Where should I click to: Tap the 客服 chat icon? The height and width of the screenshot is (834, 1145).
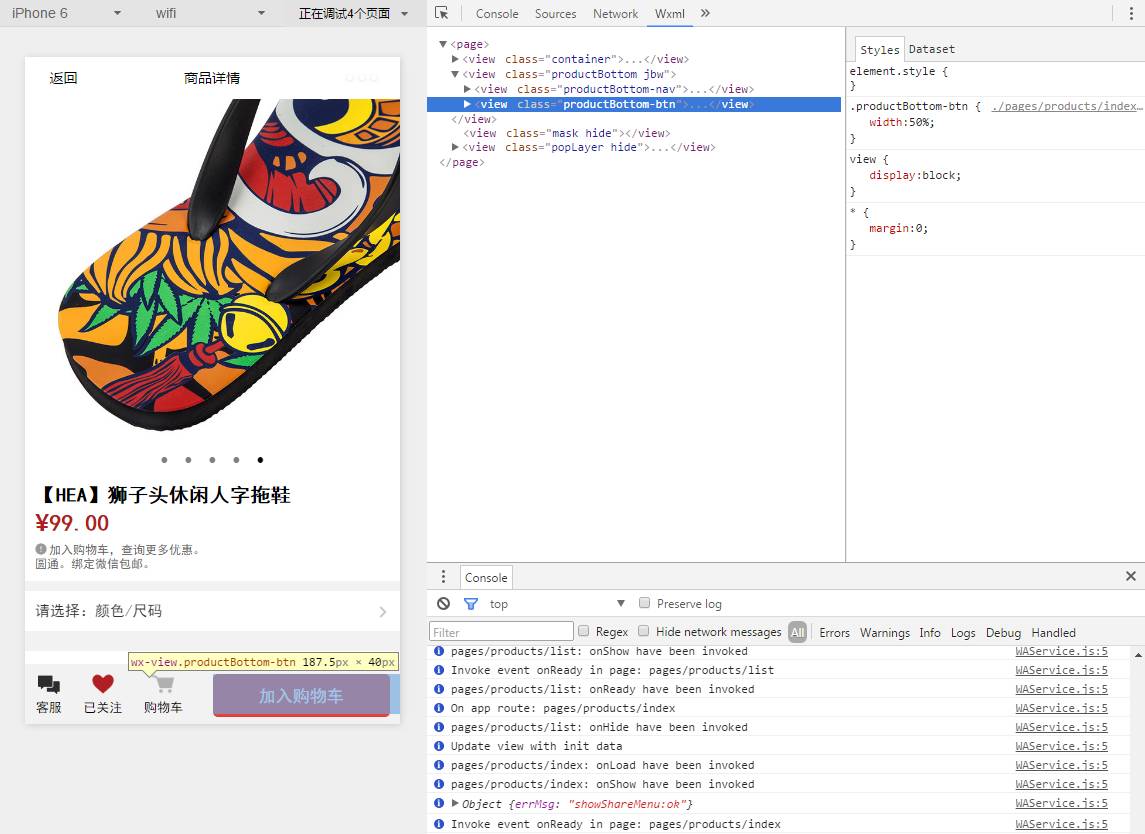coord(49,685)
